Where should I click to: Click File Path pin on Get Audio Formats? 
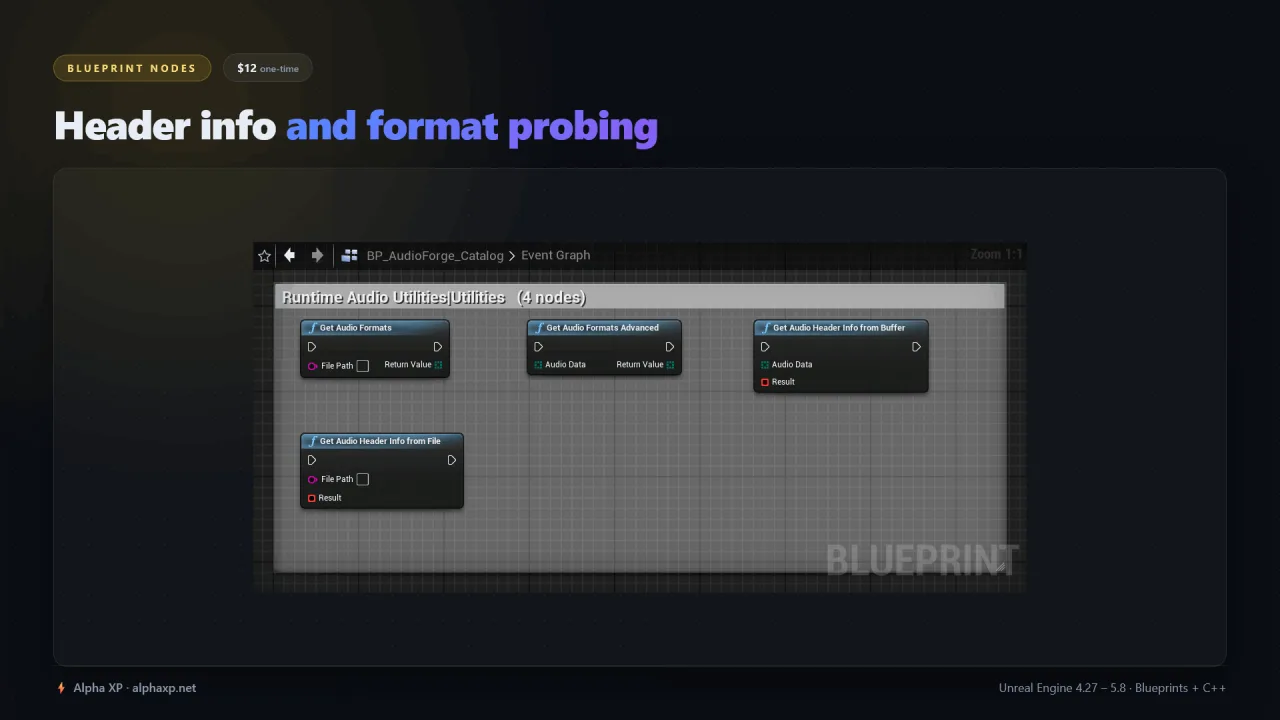pos(313,366)
